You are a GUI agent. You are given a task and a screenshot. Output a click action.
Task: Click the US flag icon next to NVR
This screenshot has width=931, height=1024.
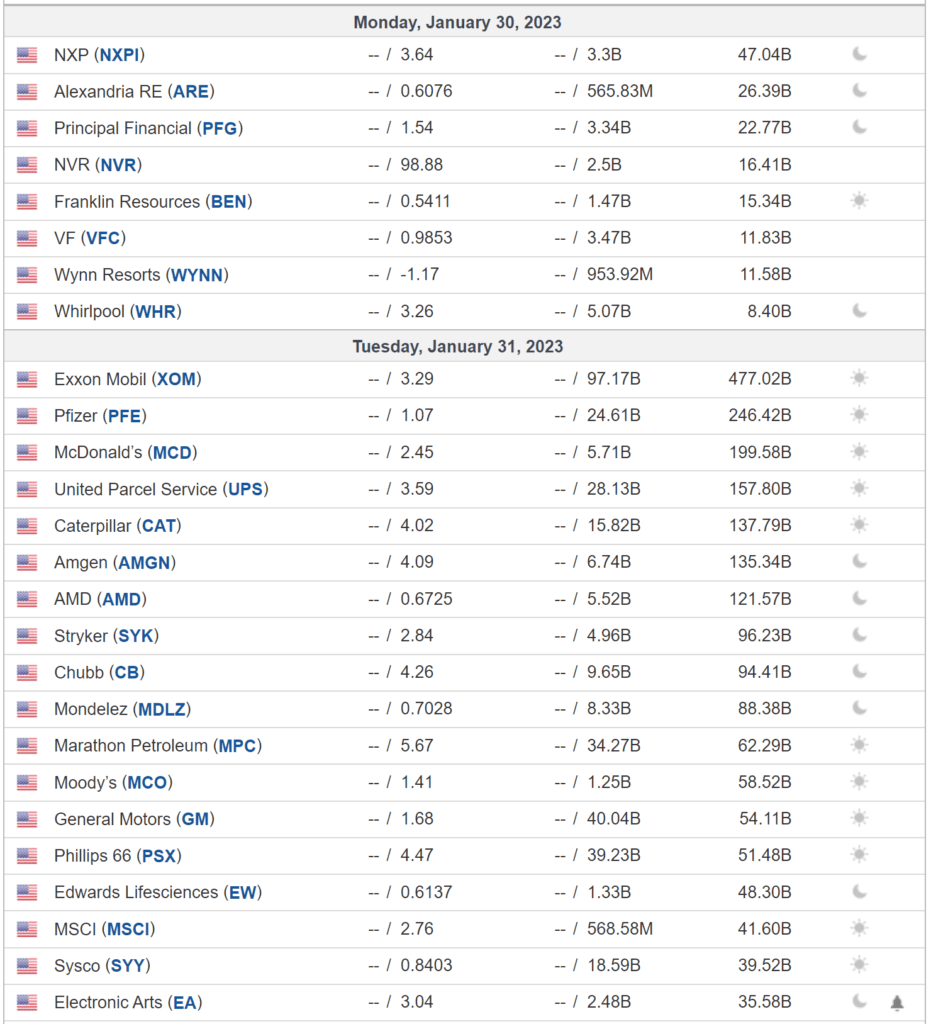pyautogui.click(x=27, y=165)
